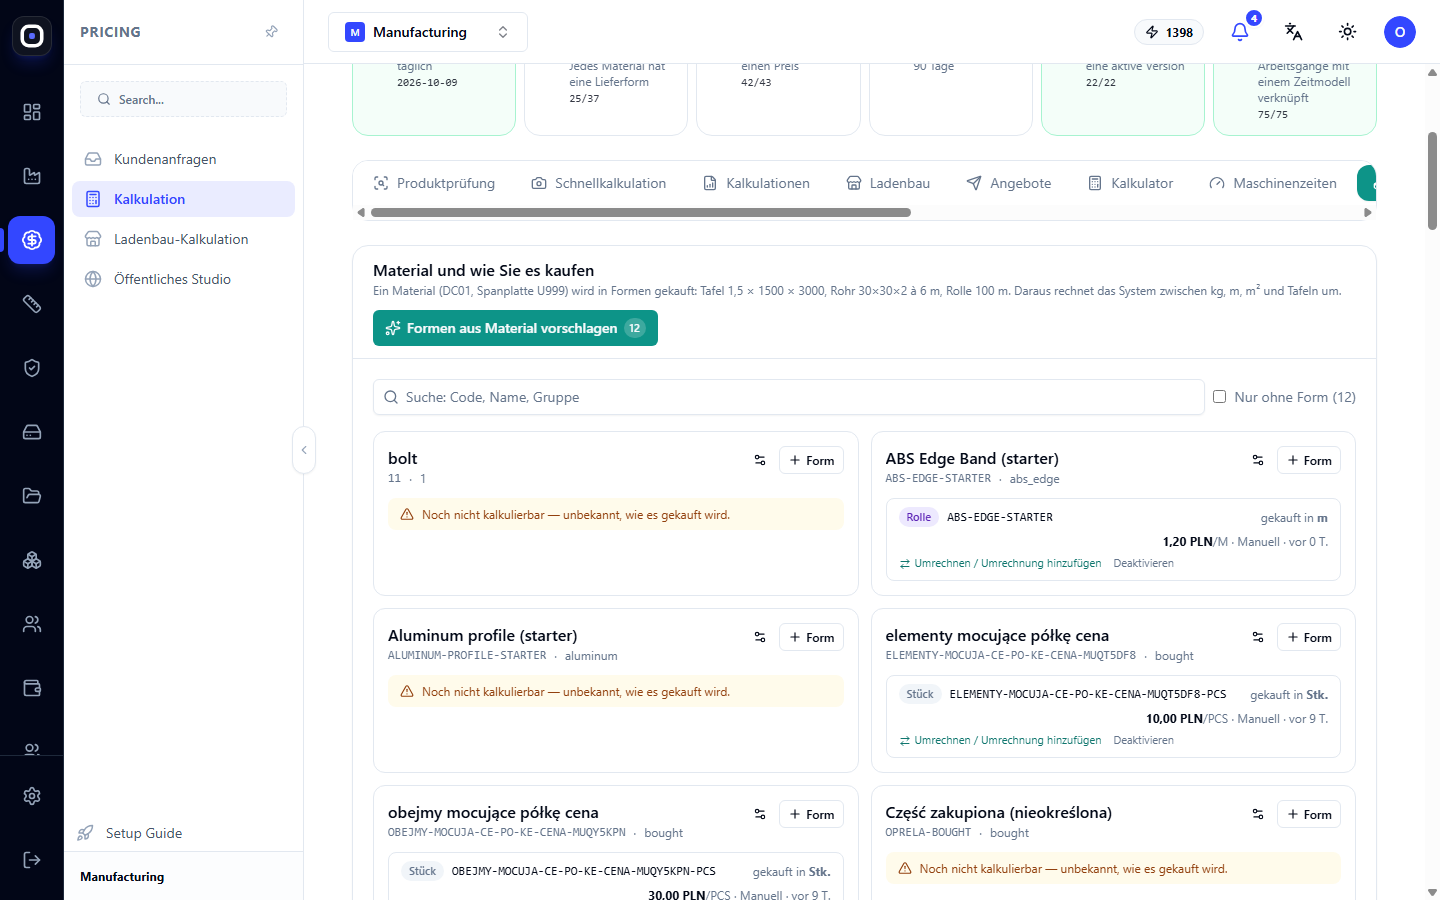Open the wallet icon in sidebar
1440x900 pixels.
32,688
